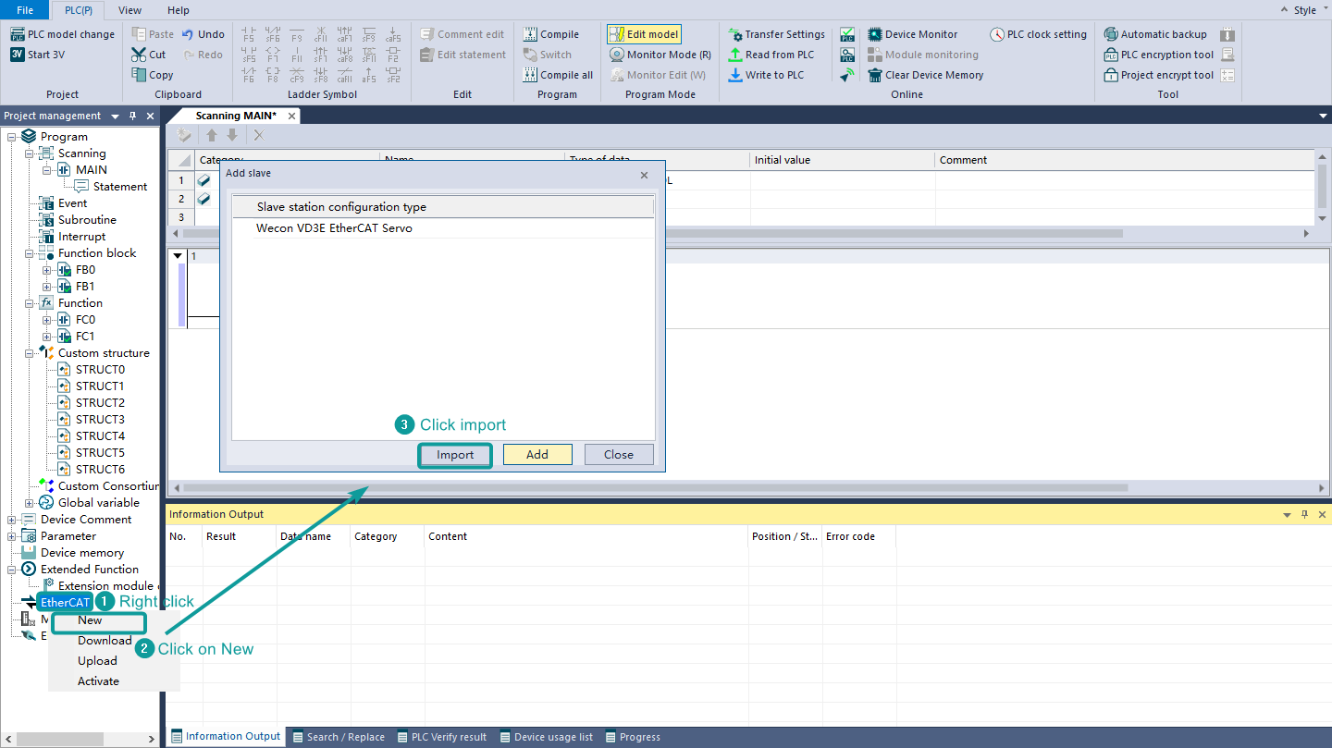Click the PLC clock setting icon
This screenshot has height=748, width=1332.
click(x=997, y=34)
